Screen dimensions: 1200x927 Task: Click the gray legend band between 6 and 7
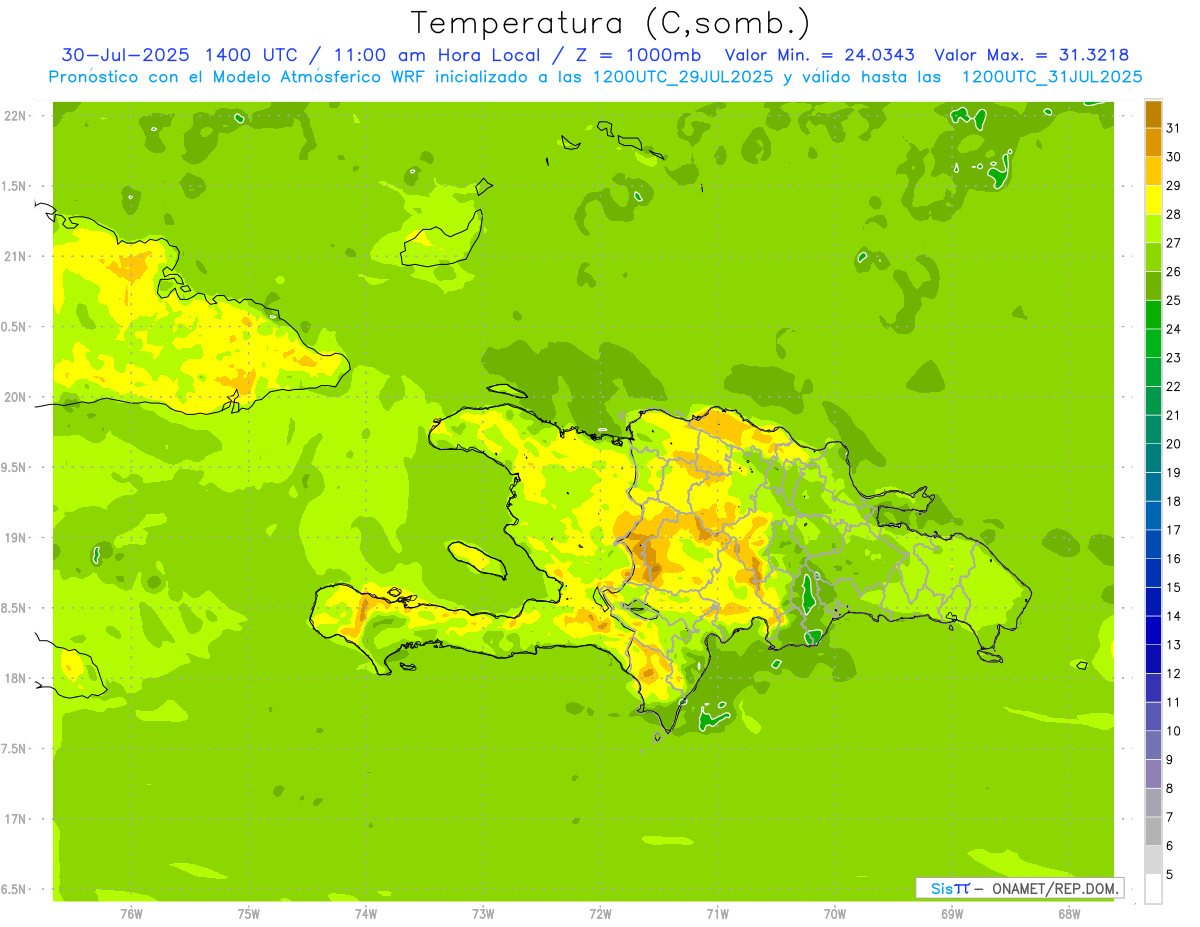[x=1153, y=831]
